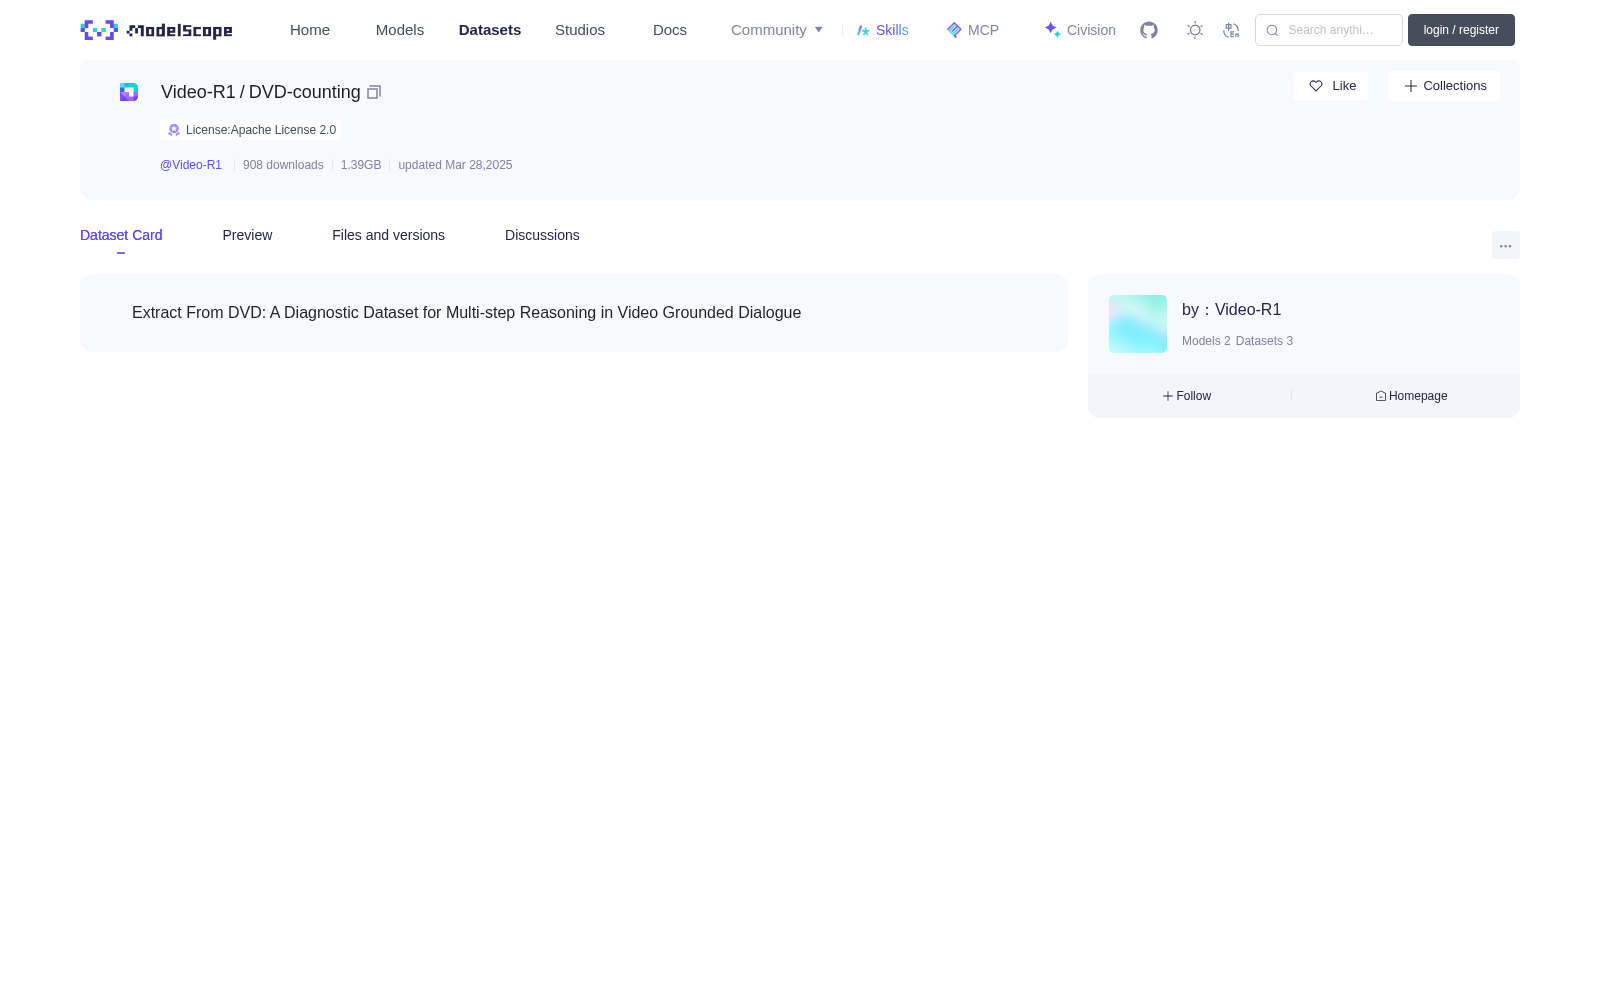The width and height of the screenshot is (1600, 1000).
Task: Add dataset to Collections
Action: click(1444, 86)
